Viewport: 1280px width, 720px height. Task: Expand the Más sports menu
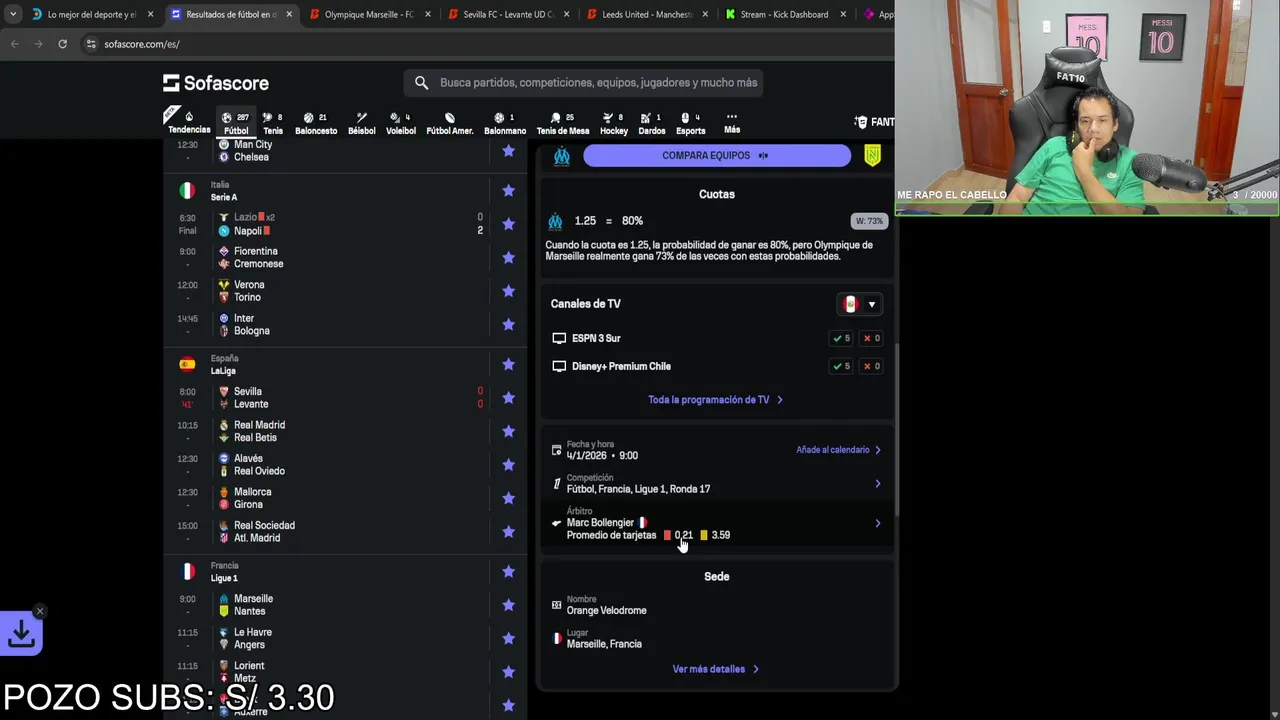click(732, 123)
